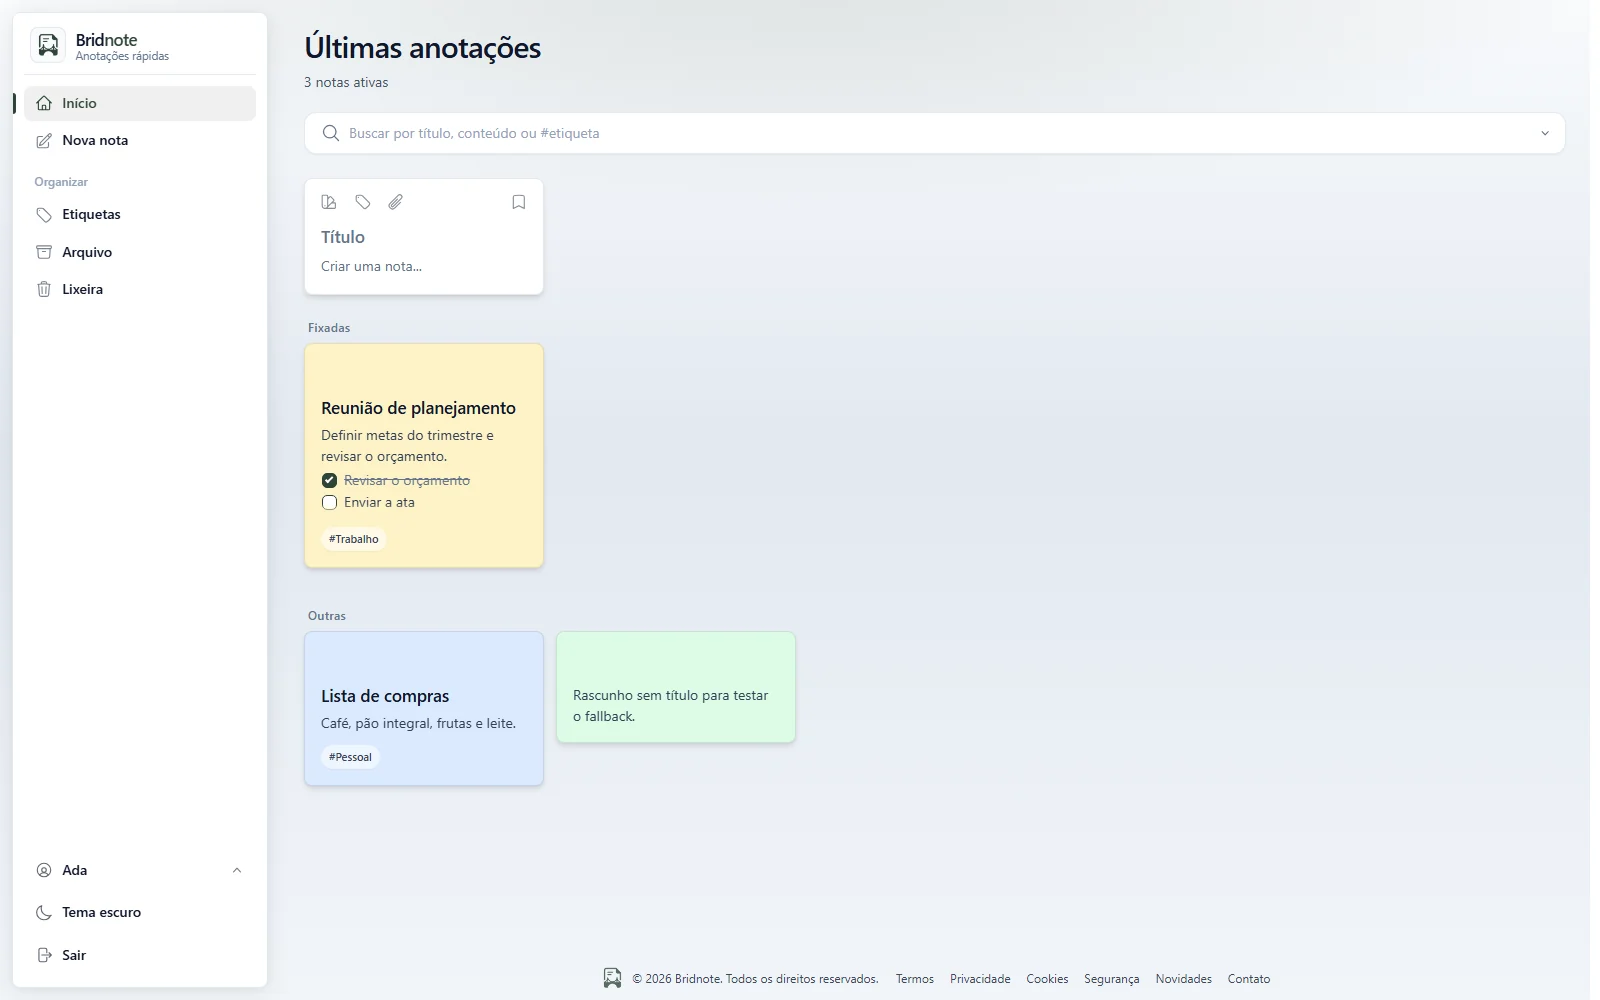Open the 'Rascunho sem título' green note
Screen dimensions: 1600x1000
[676, 687]
